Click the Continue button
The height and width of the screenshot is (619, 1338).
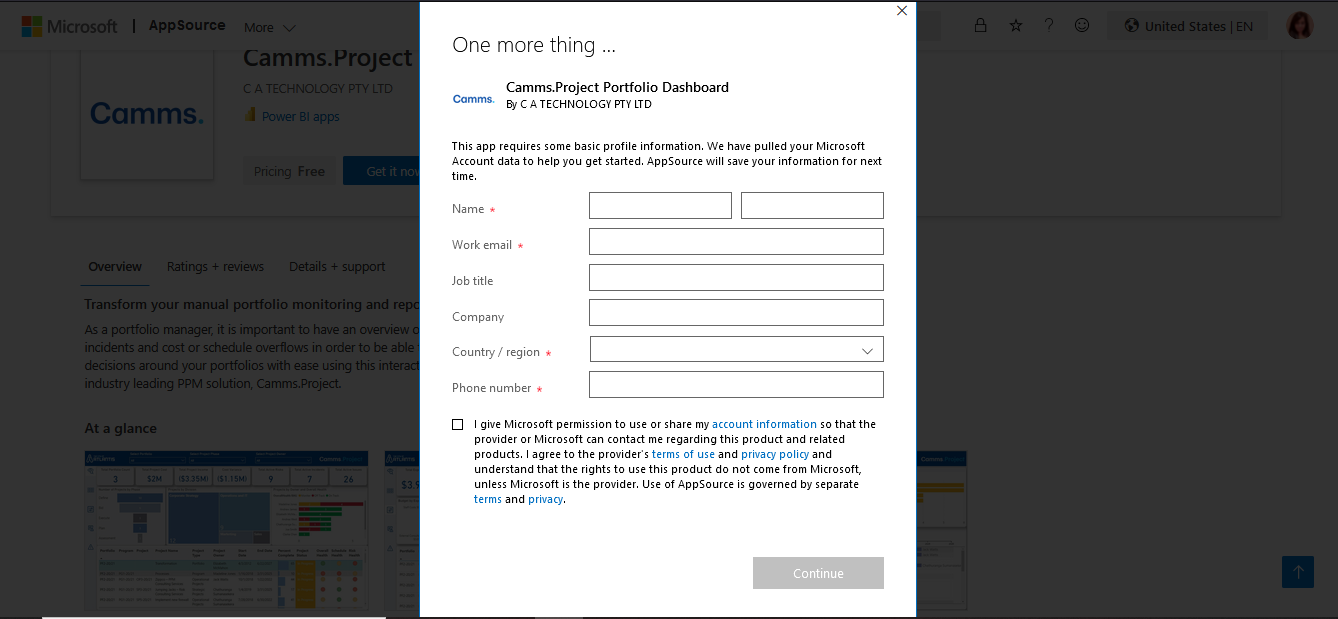coord(818,573)
